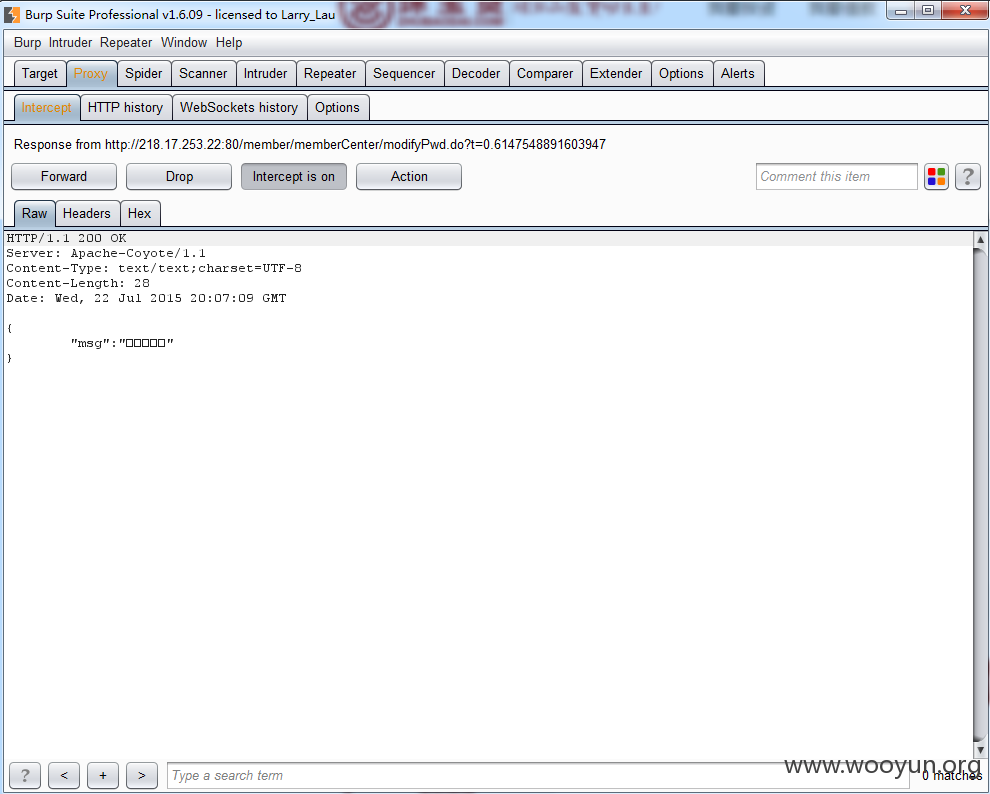
Task: Switch to the Hex view tab
Action: point(140,213)
